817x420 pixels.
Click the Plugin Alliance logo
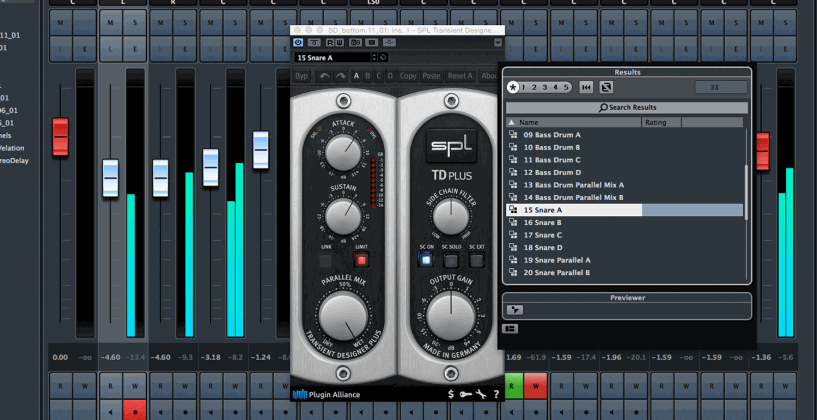tap(326, 394)
